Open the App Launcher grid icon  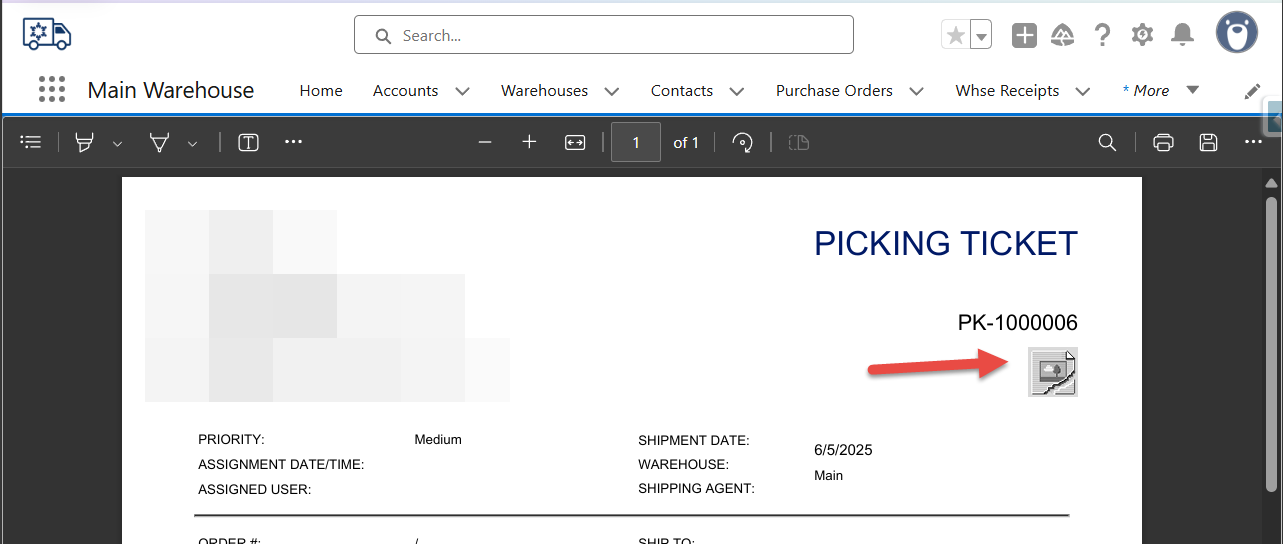[x=52, y=90]
